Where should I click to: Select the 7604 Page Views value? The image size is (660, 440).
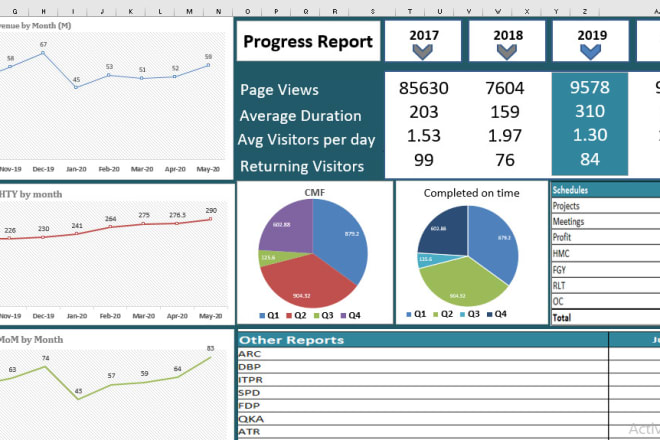(505, 88)
